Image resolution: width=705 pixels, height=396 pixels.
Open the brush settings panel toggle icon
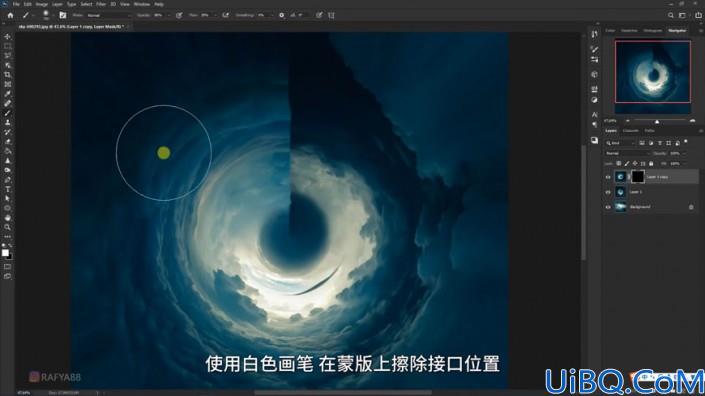pos(62,15)
